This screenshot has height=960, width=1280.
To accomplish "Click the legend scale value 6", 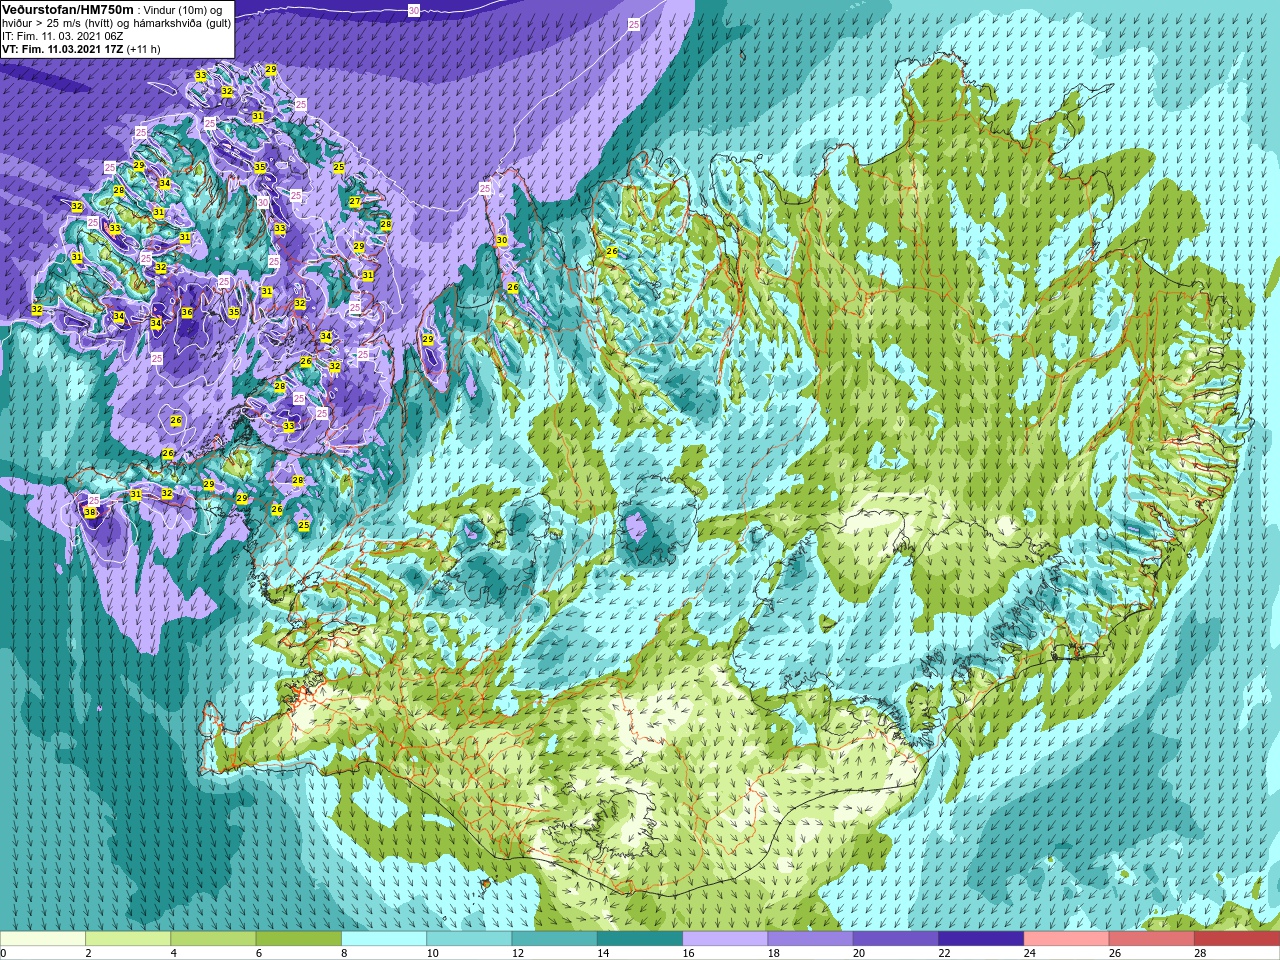I will [259, 953].
